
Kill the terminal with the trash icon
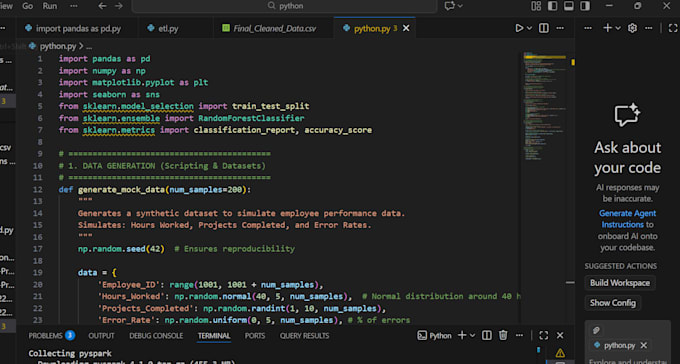coord(503,335)
